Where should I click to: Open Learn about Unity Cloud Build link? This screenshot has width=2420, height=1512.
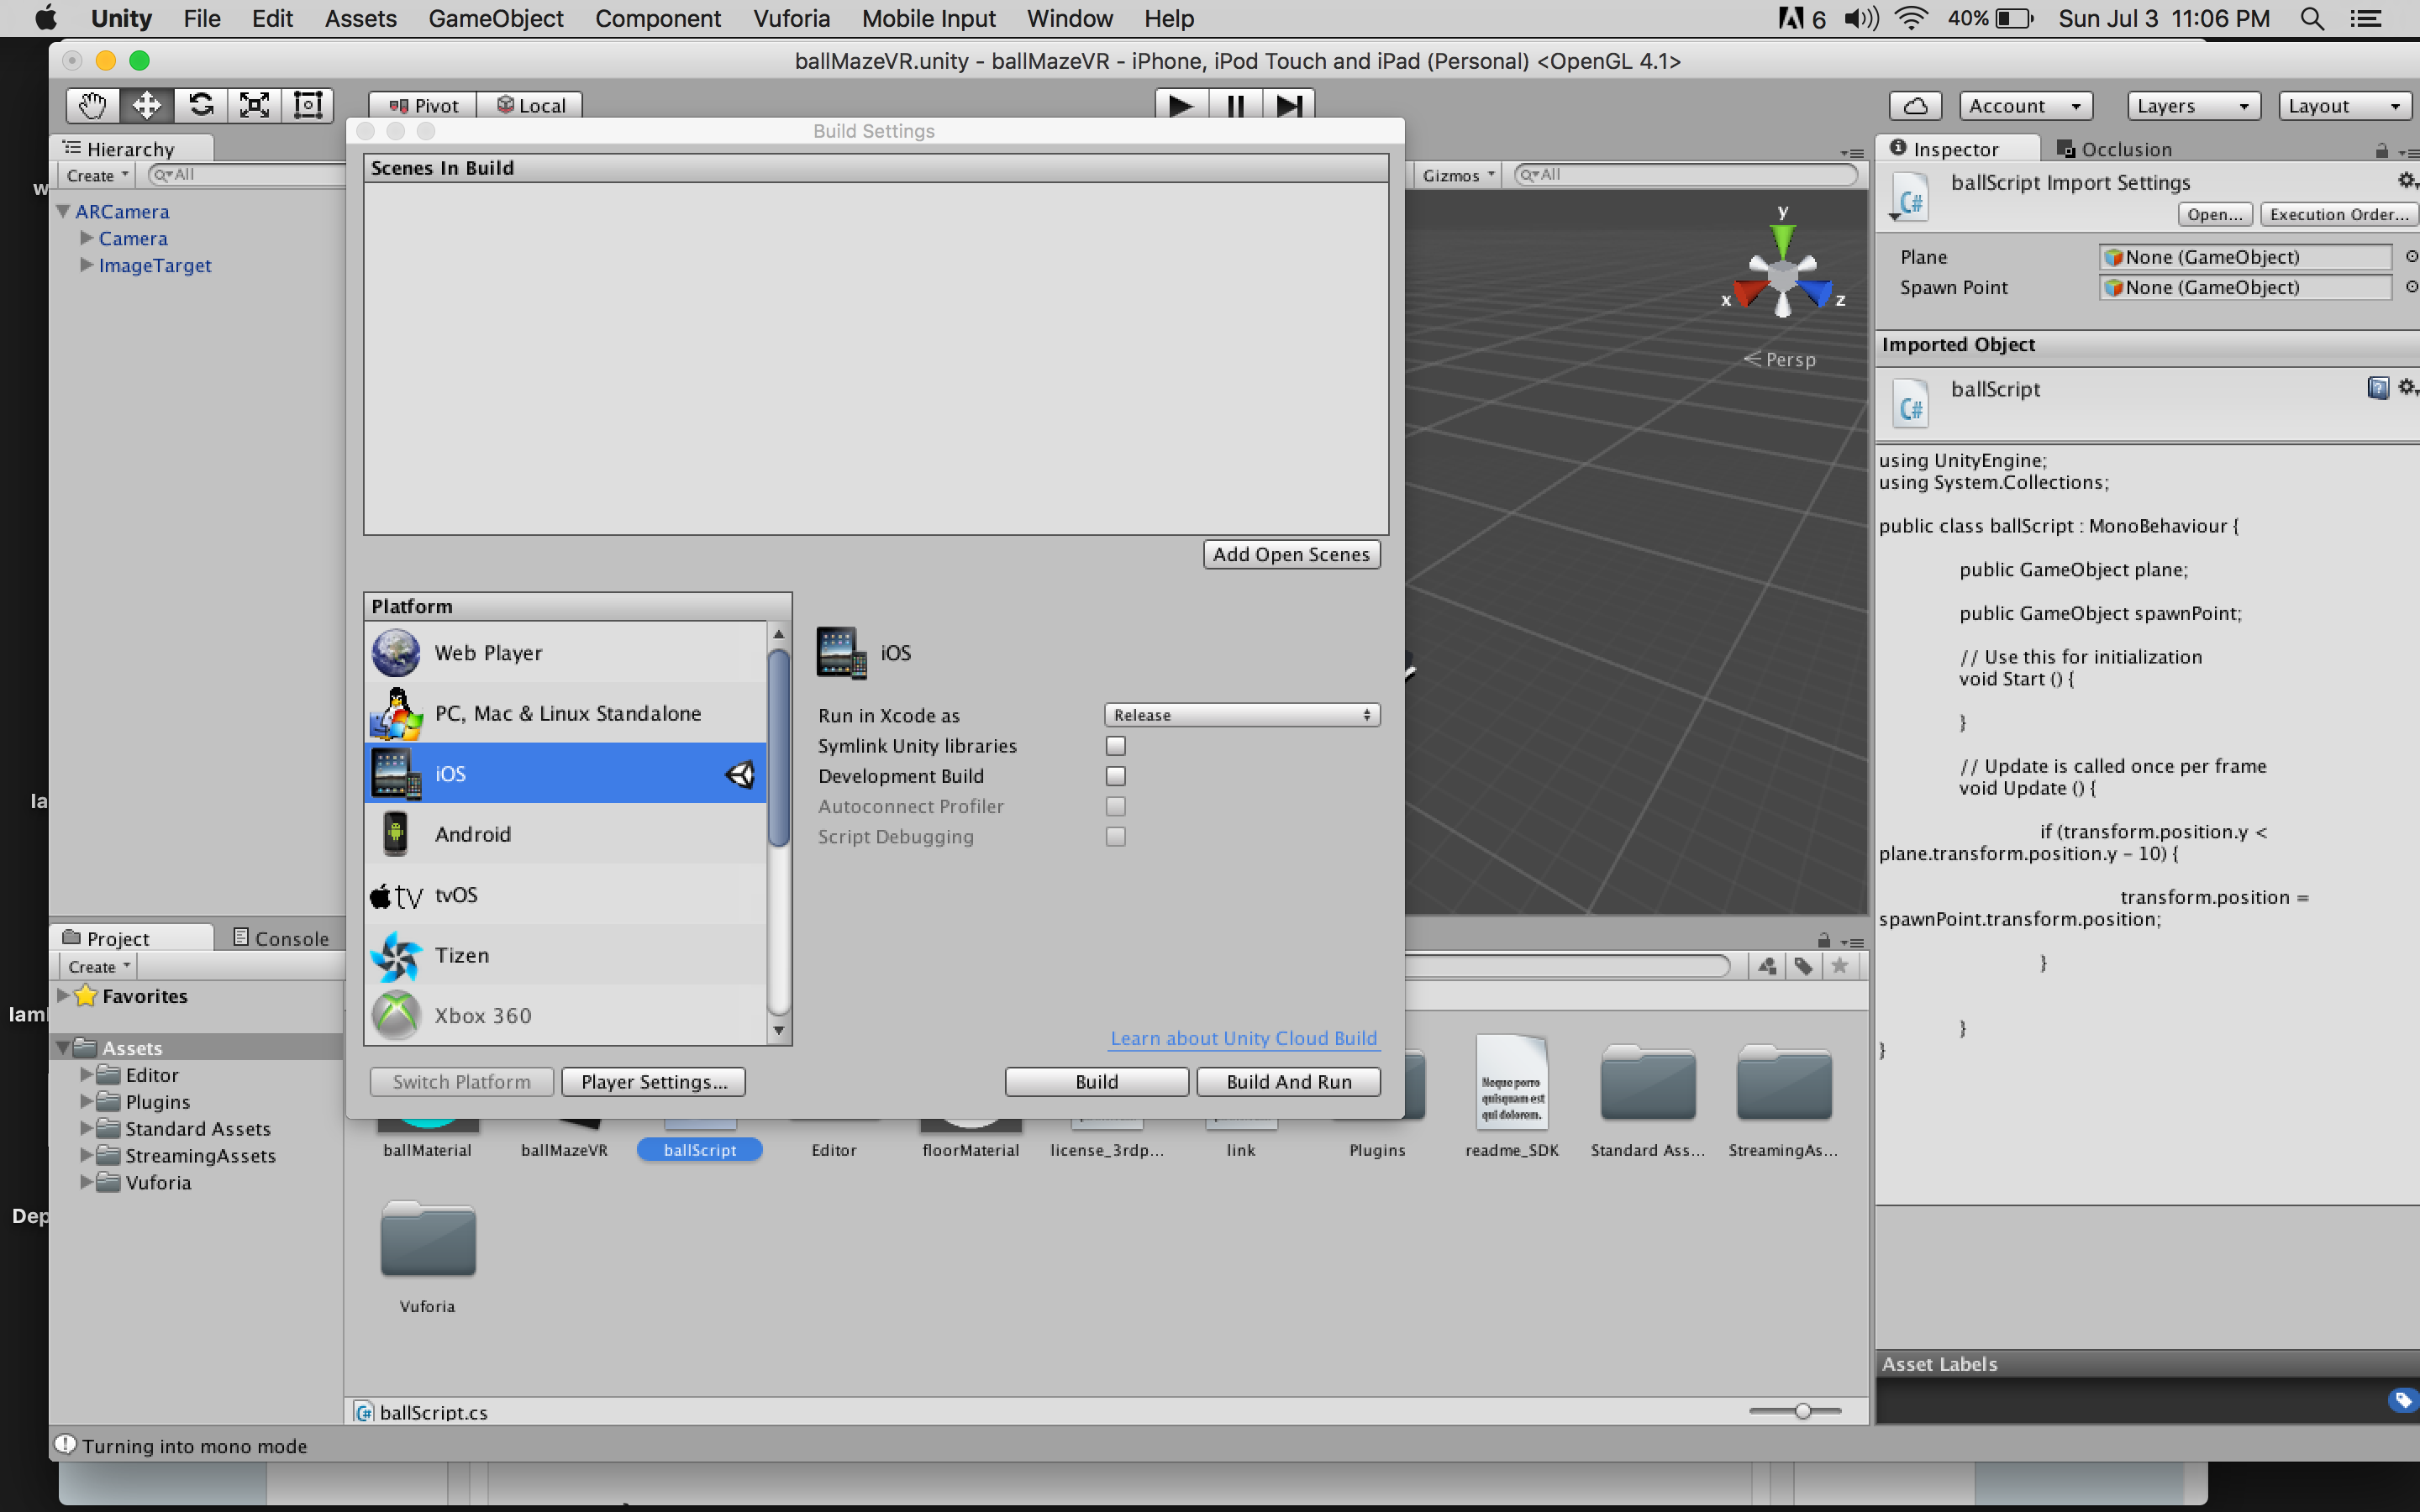pos(1243,1038)
